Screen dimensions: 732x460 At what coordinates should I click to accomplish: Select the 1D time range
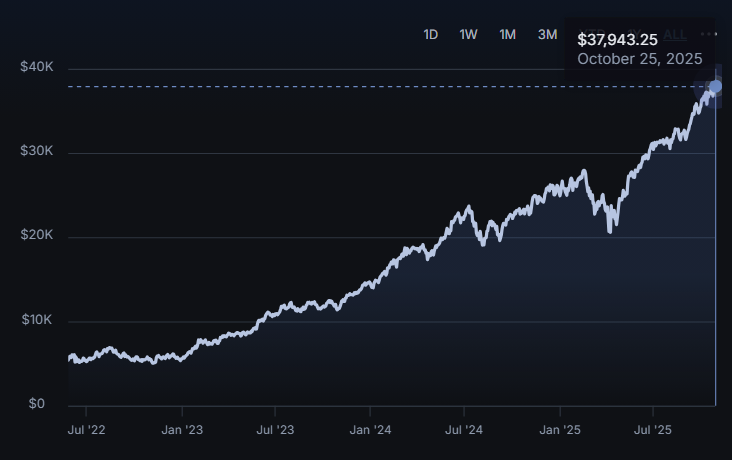click(x=430, y=35)
